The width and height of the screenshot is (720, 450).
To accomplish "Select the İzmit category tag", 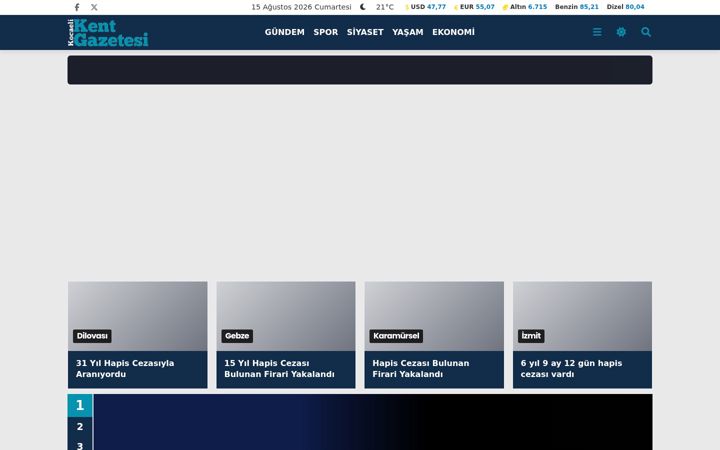I will (x=531, y=336).
